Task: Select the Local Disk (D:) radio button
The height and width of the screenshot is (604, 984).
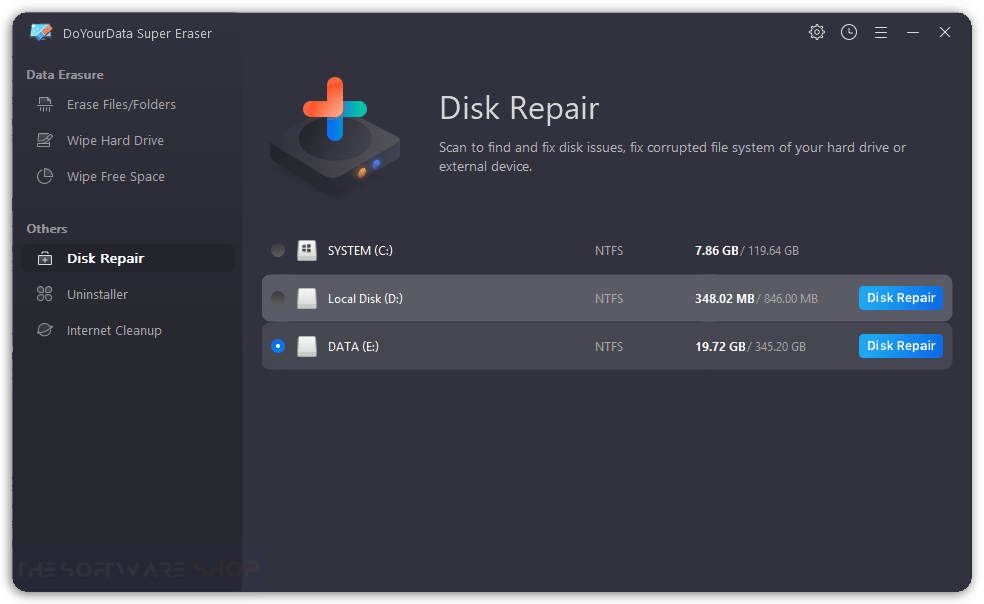Action: (x=278, y=298)
